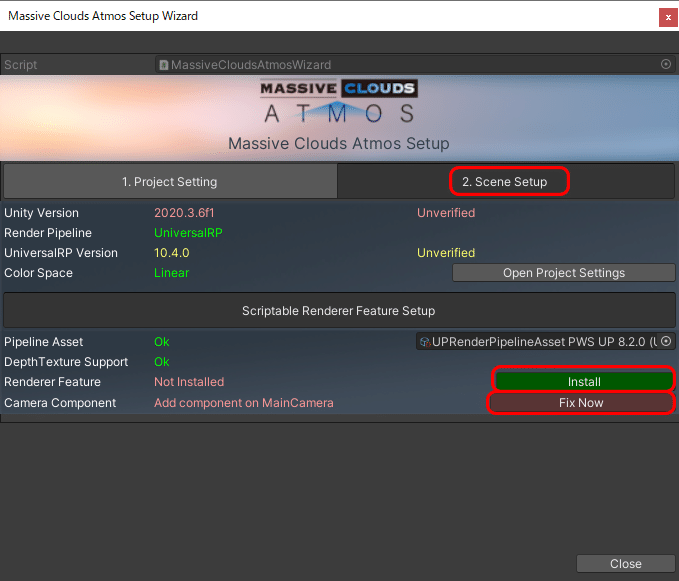Click the Pipeline Asset label
The width and height of the screenshot is (679, 581).
click(x=44, y=342)
